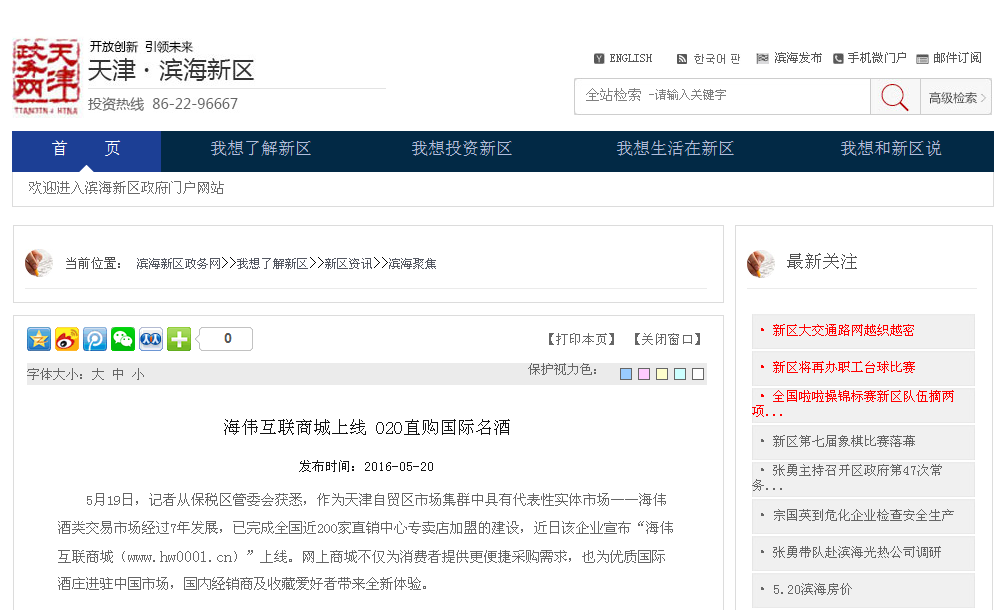Open the 我想了解新区 menu

click(x=261, y=149)
